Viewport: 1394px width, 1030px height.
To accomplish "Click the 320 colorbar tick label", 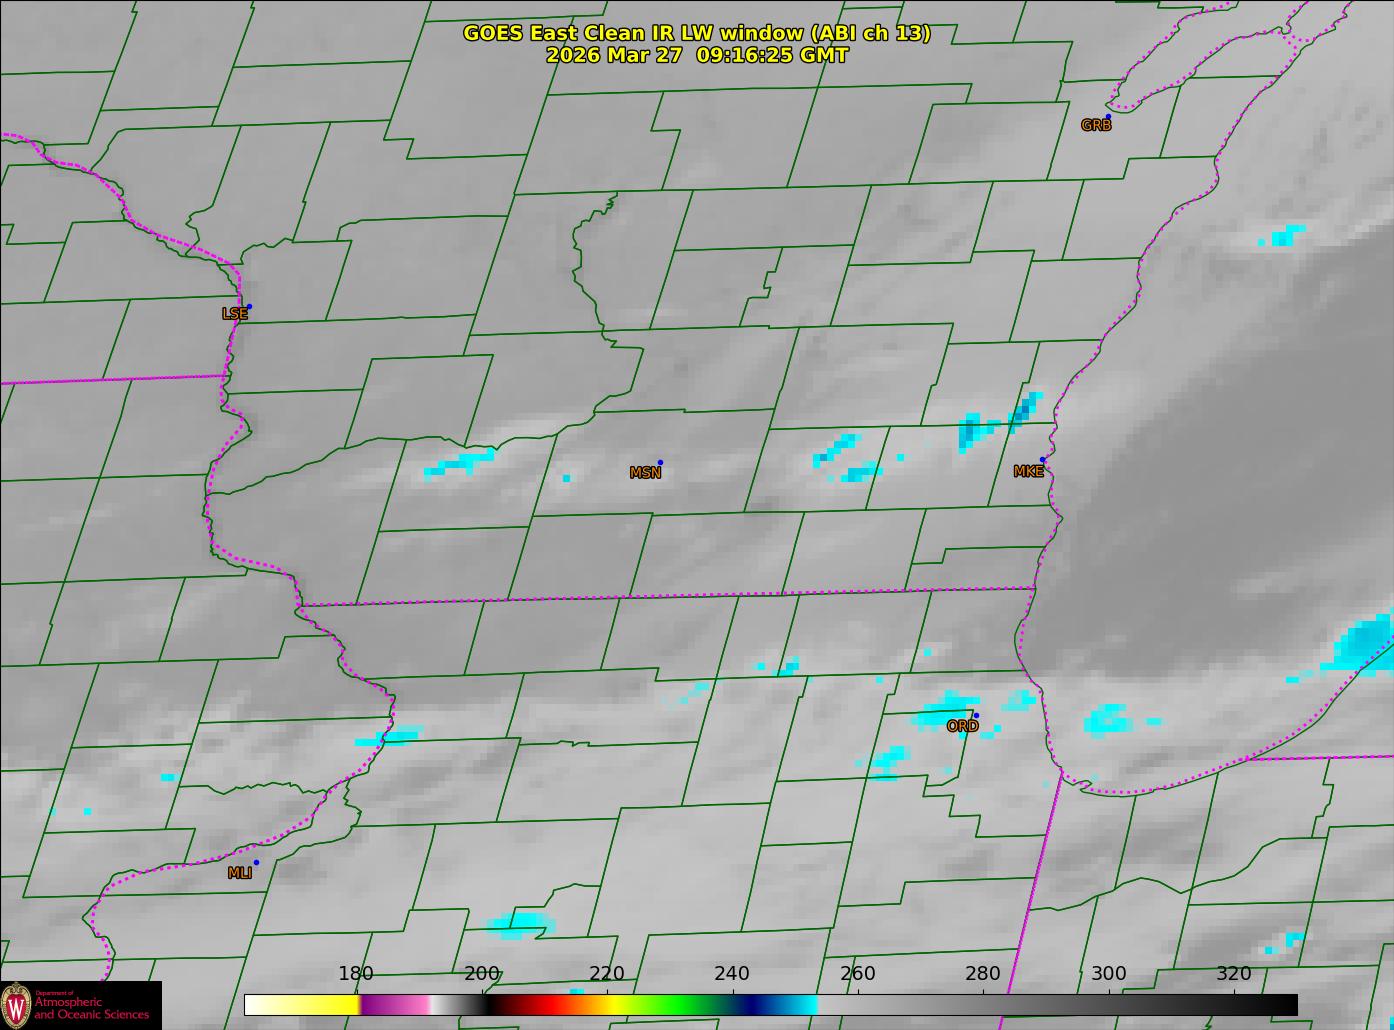I will 1234,974.
